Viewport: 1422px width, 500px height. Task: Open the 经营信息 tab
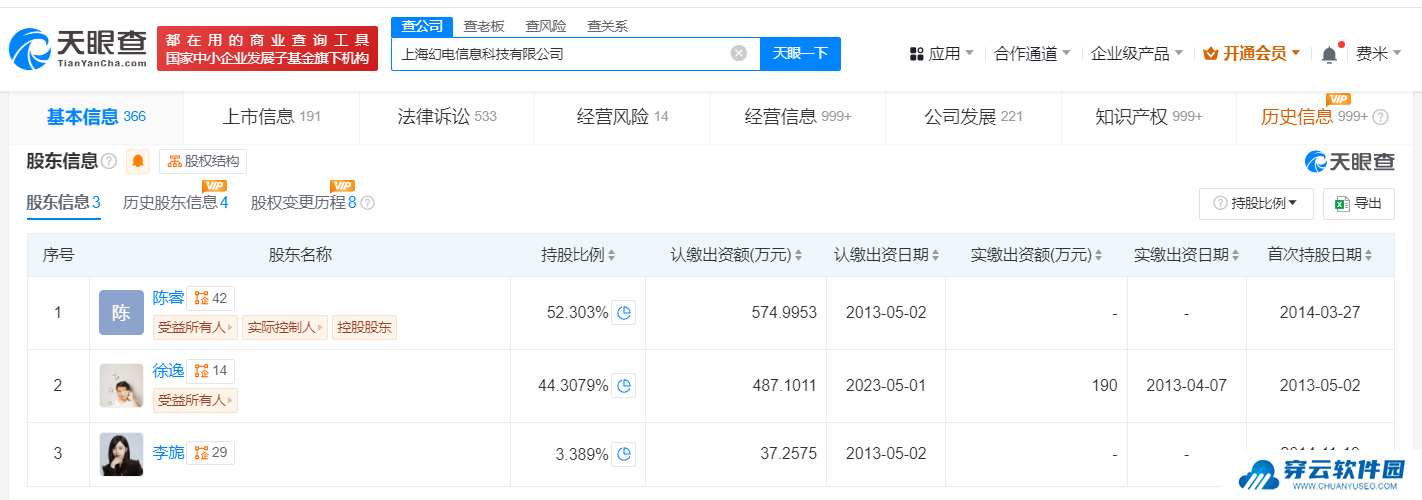click(x=797, y=117)
